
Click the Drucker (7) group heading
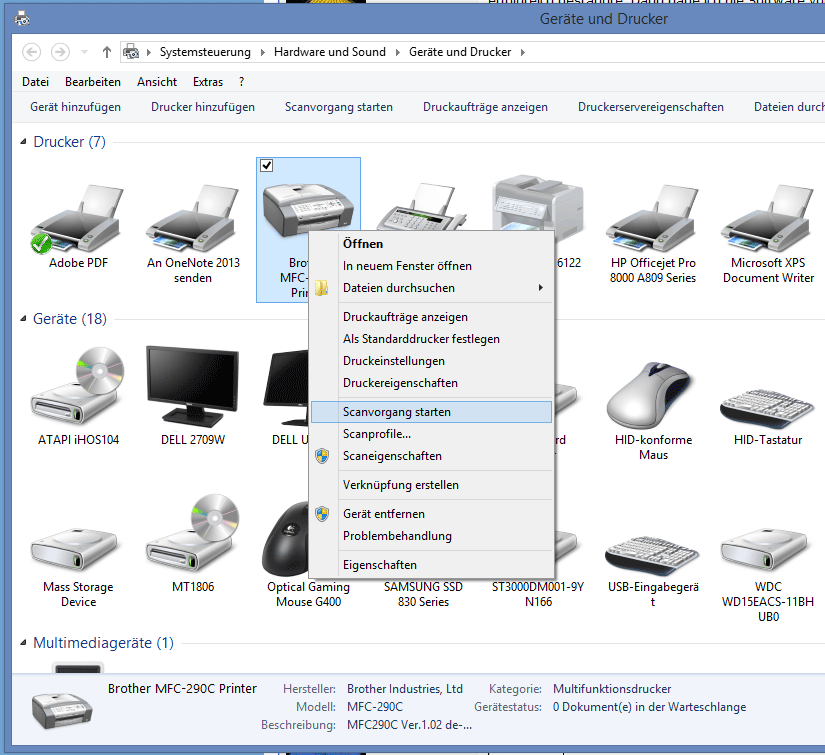[x=69, y=142]
